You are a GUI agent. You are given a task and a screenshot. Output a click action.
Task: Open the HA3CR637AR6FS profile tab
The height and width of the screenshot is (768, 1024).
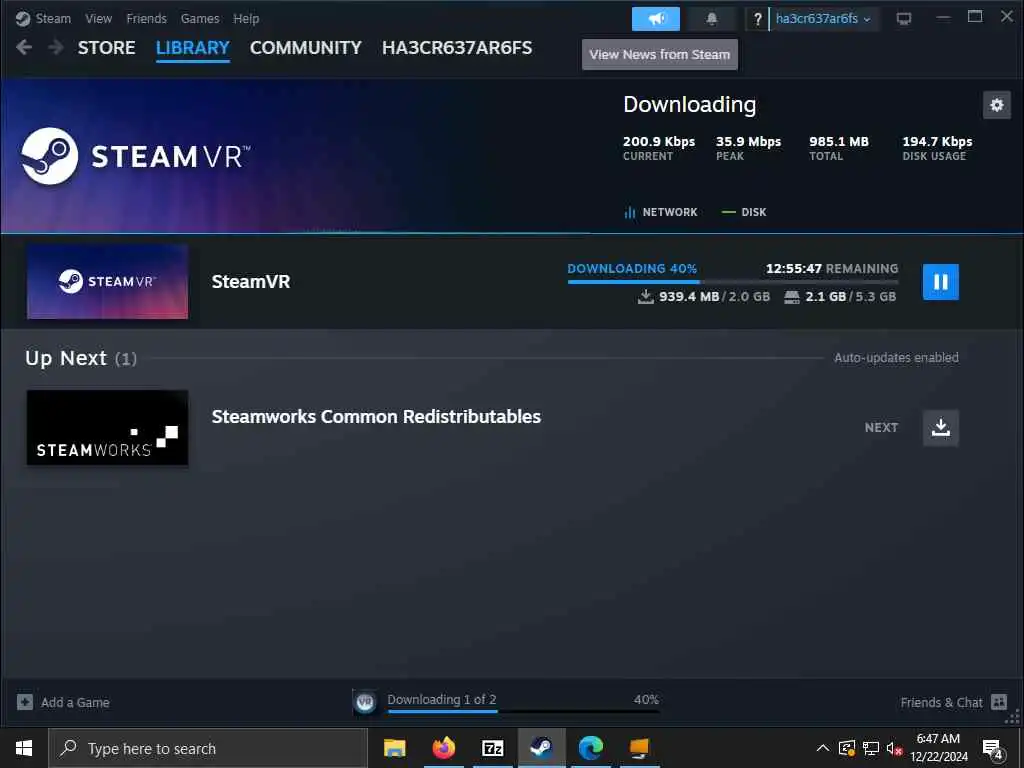[x=457, y=48]
